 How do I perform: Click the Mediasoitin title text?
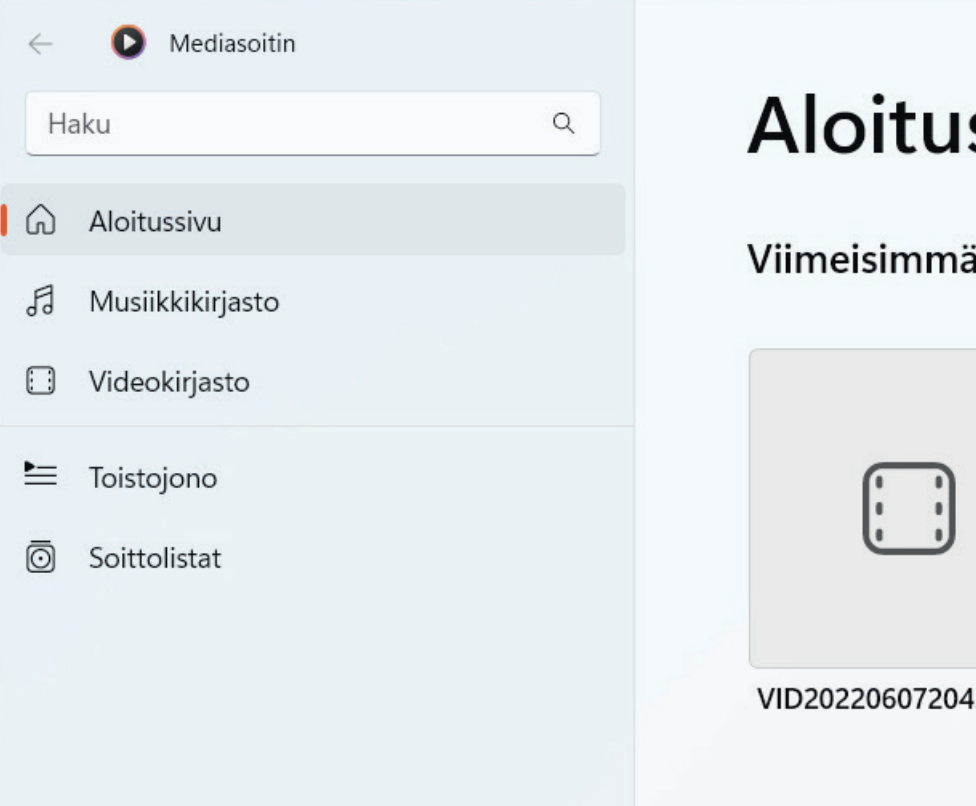[x=232, y=44]
